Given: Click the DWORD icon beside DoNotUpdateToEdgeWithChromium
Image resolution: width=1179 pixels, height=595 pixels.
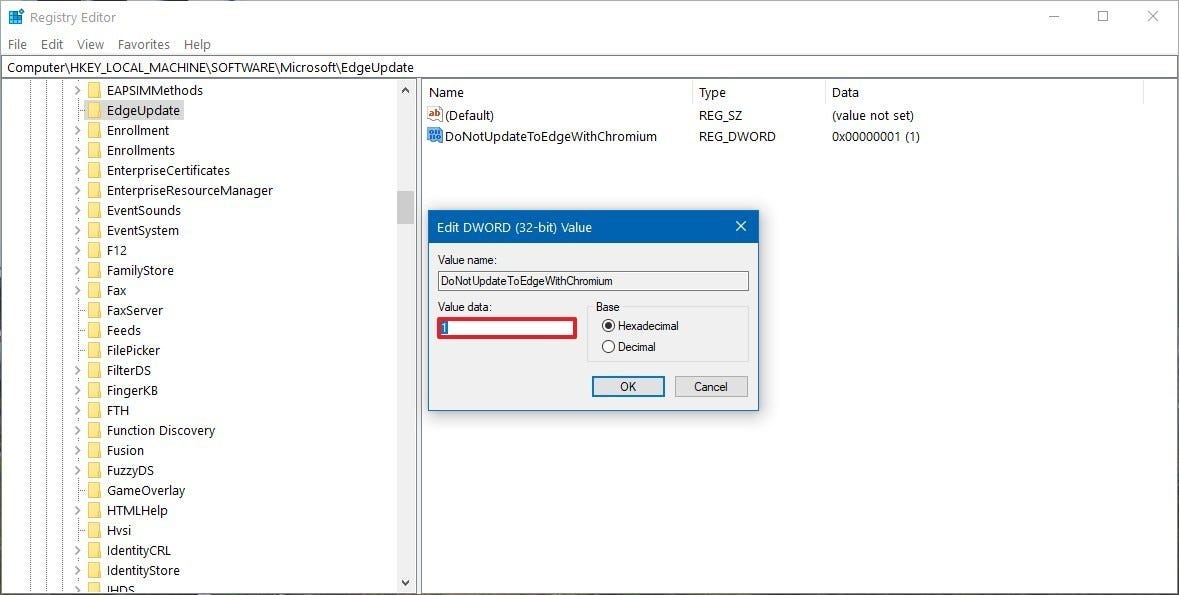Looking at the screenshot, I should coord(435,135).
